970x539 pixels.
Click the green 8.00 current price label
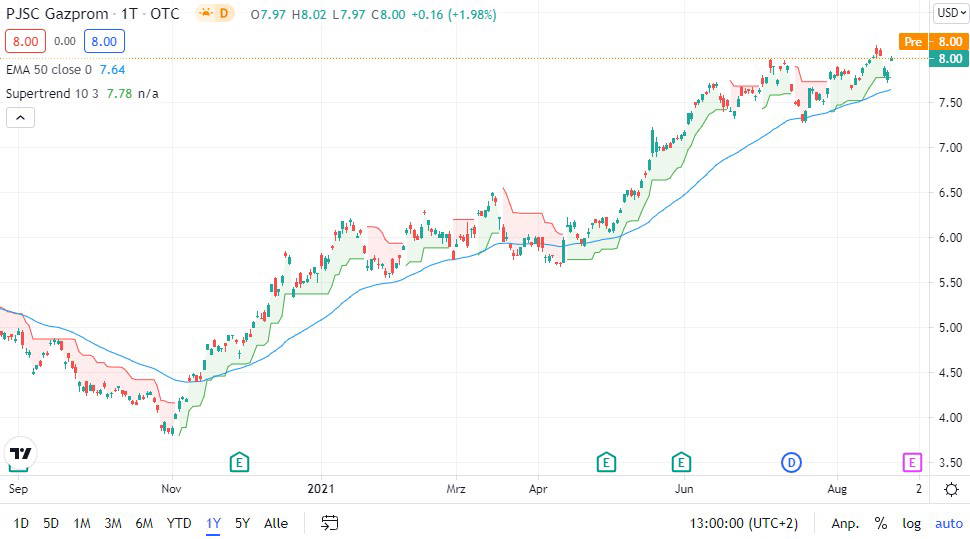pyautogui.click(x=950, y=59)
